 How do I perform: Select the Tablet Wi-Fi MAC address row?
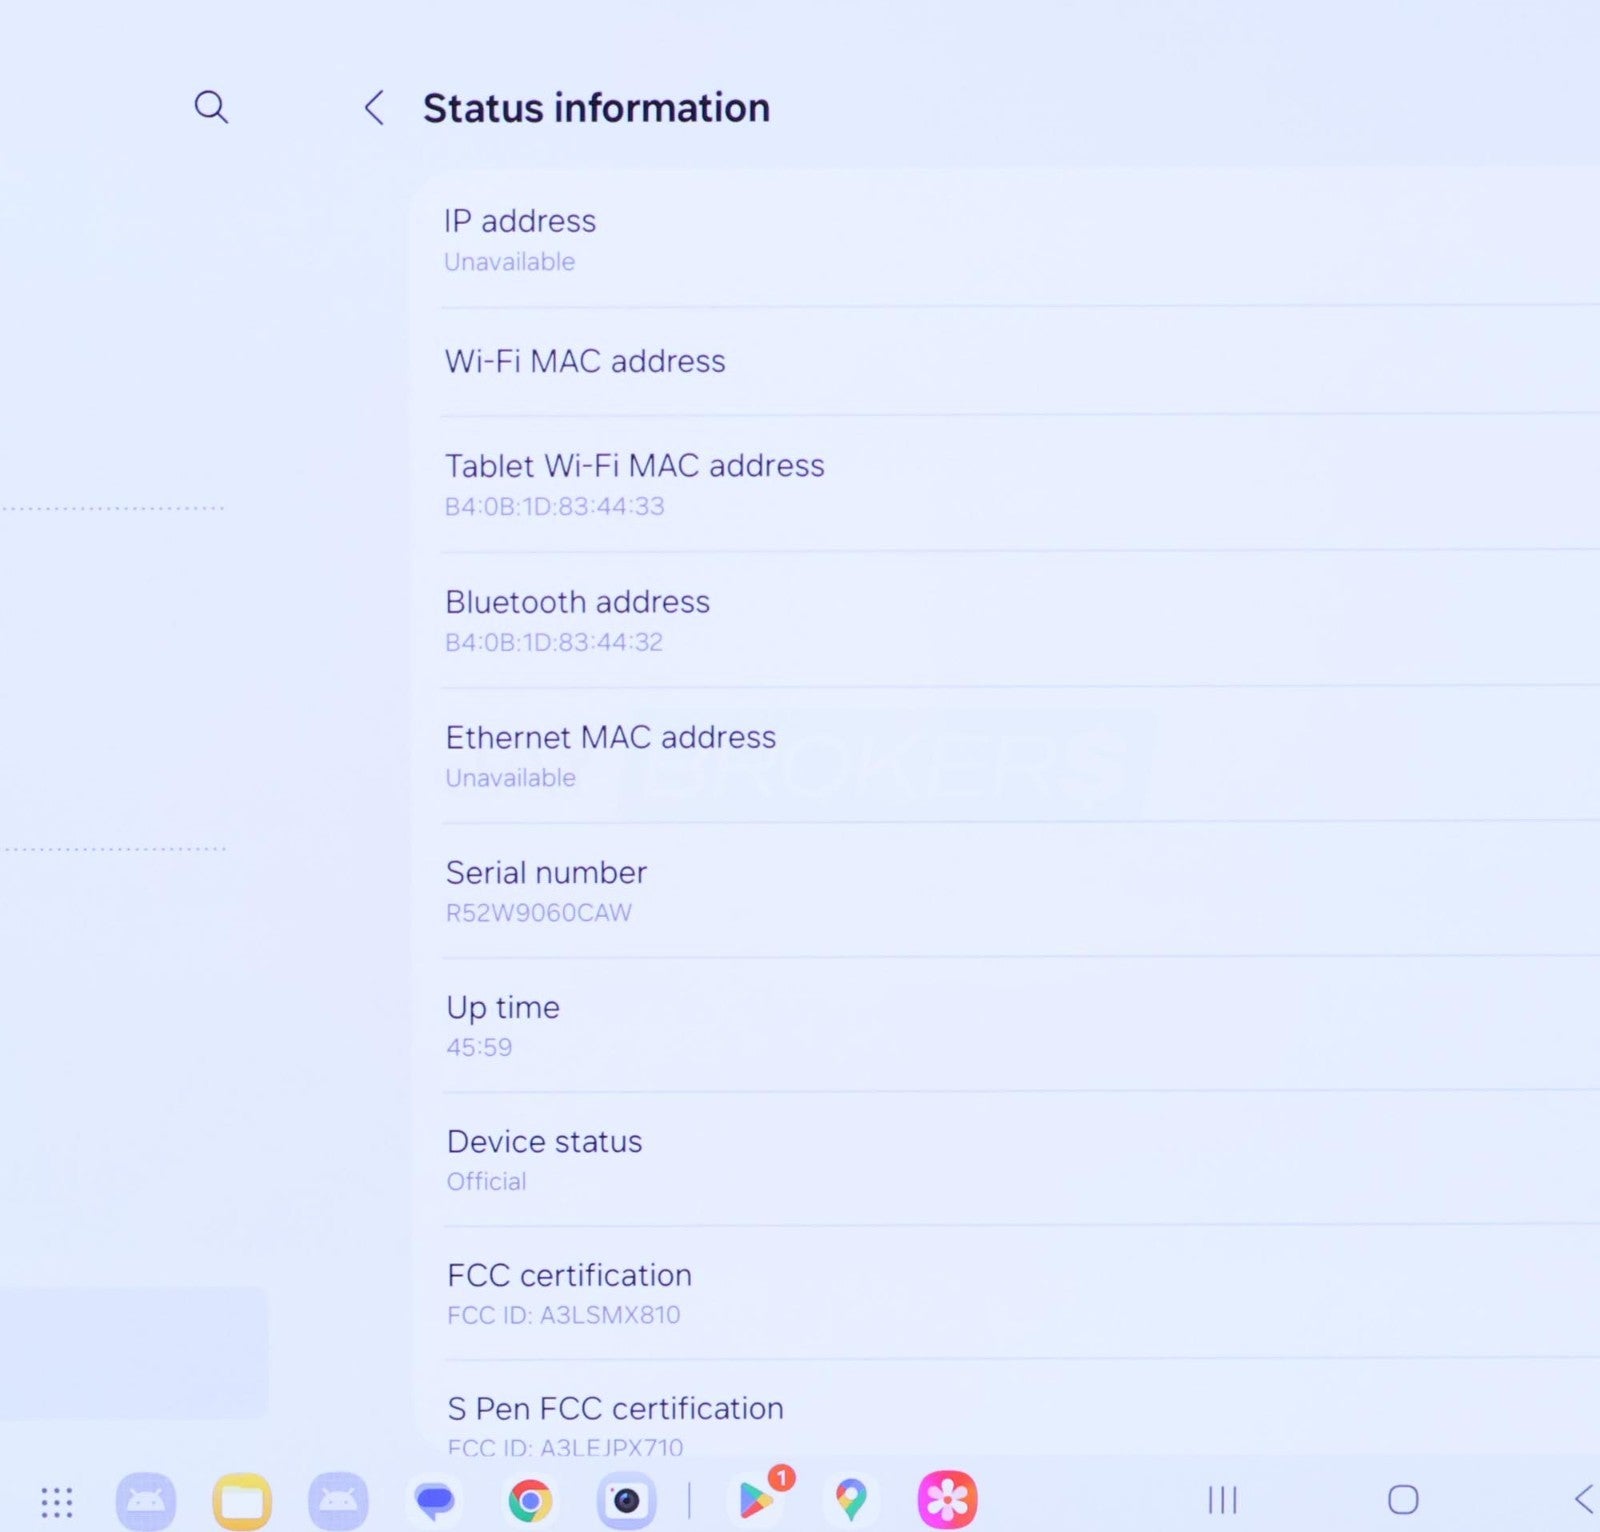tap(1000, 484)
